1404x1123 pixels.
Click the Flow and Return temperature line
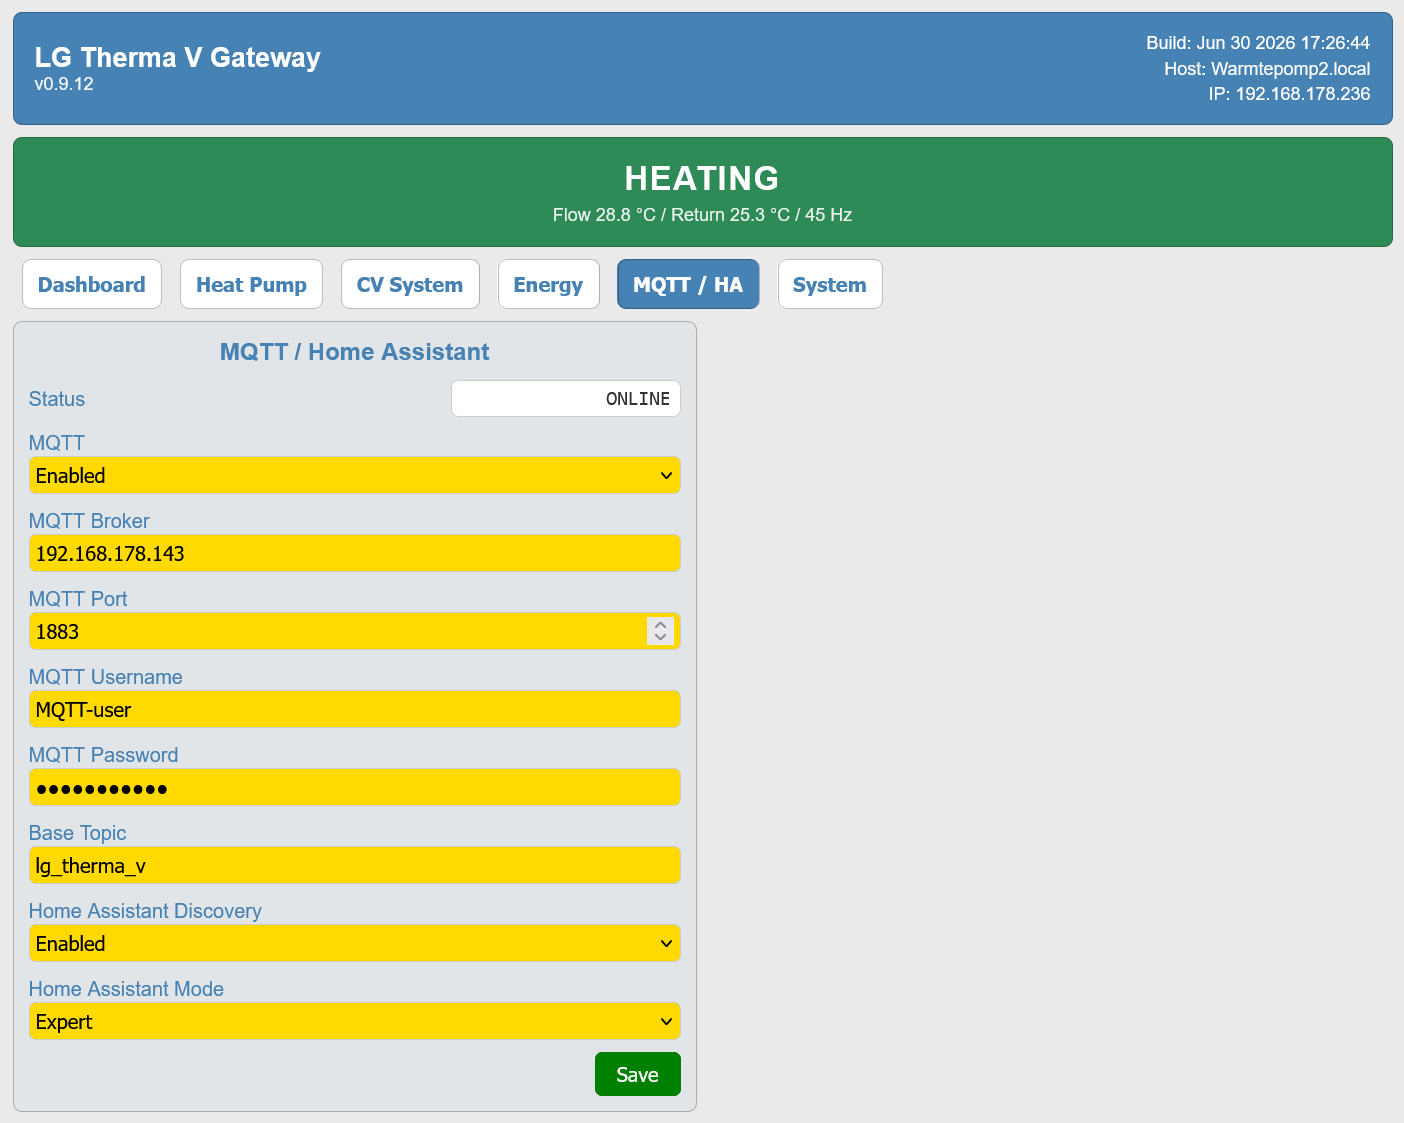pyautogui.click(x=702, y=215)
